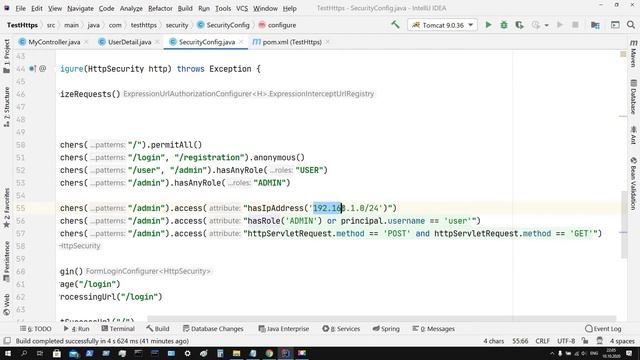
Task: Open the Spring tool window
Action: [x=386, y=329]
